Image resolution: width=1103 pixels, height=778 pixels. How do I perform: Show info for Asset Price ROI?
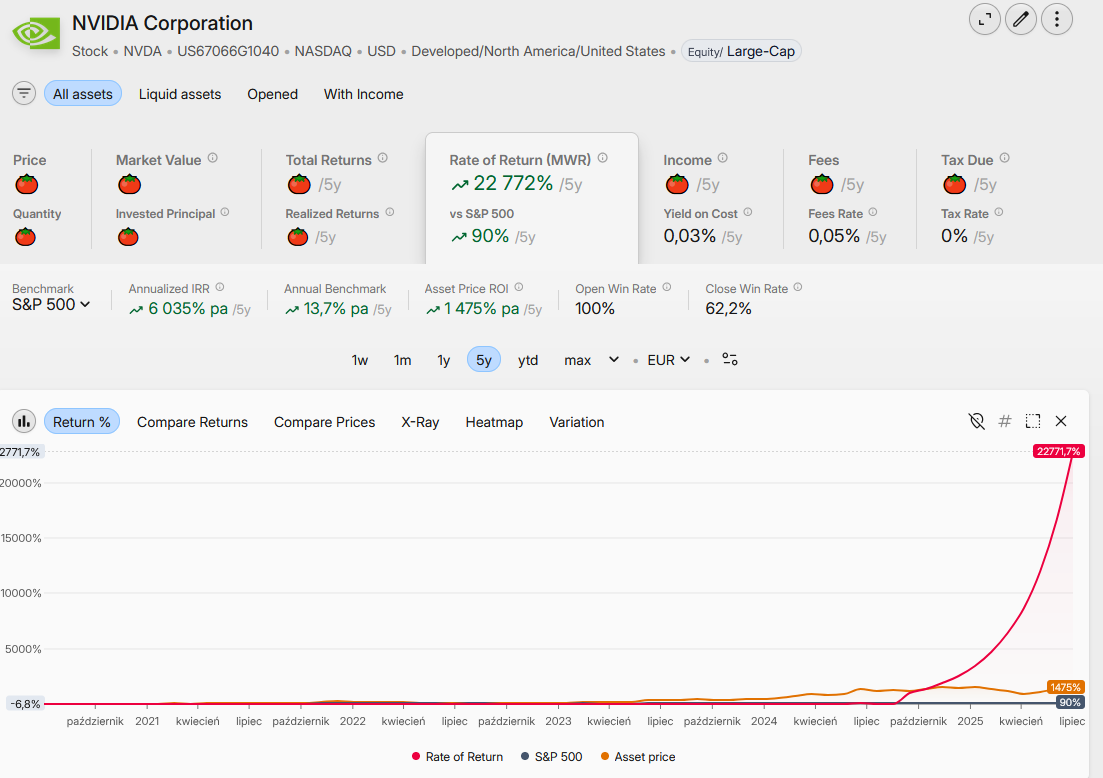518,287
